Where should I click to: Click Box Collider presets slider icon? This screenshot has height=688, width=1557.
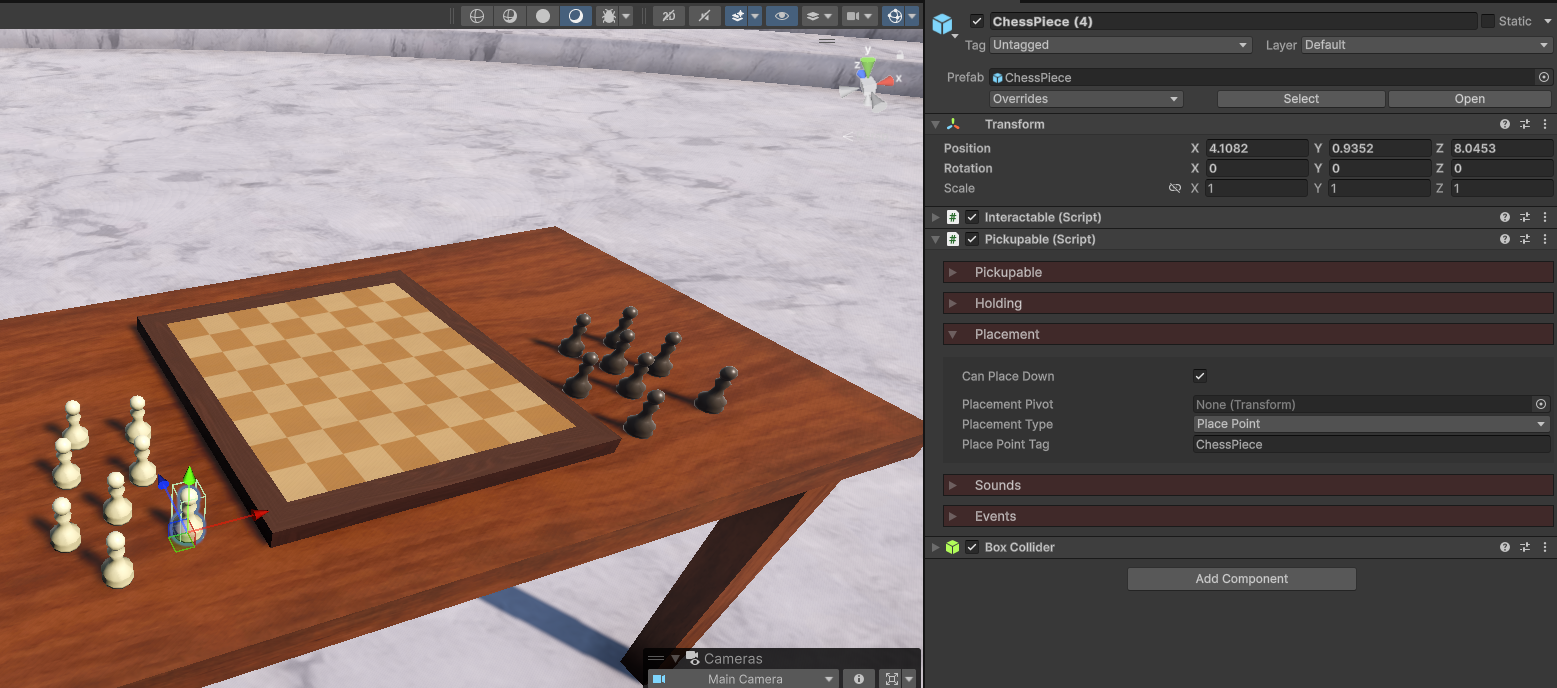coord(1525,547)
